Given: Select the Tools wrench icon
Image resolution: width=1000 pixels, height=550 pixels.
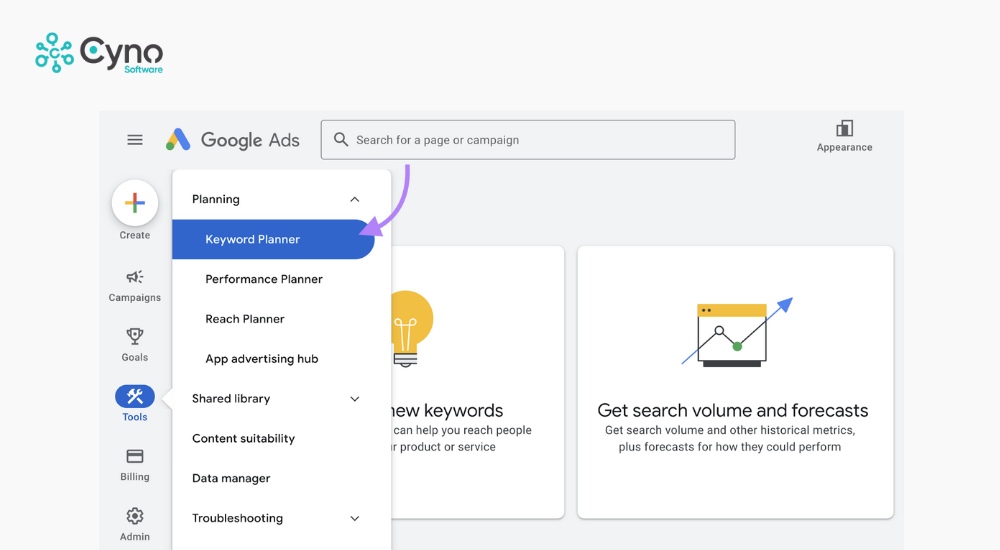Looking at the screenshot, I should pyautogui.click(x=135, y=396).
